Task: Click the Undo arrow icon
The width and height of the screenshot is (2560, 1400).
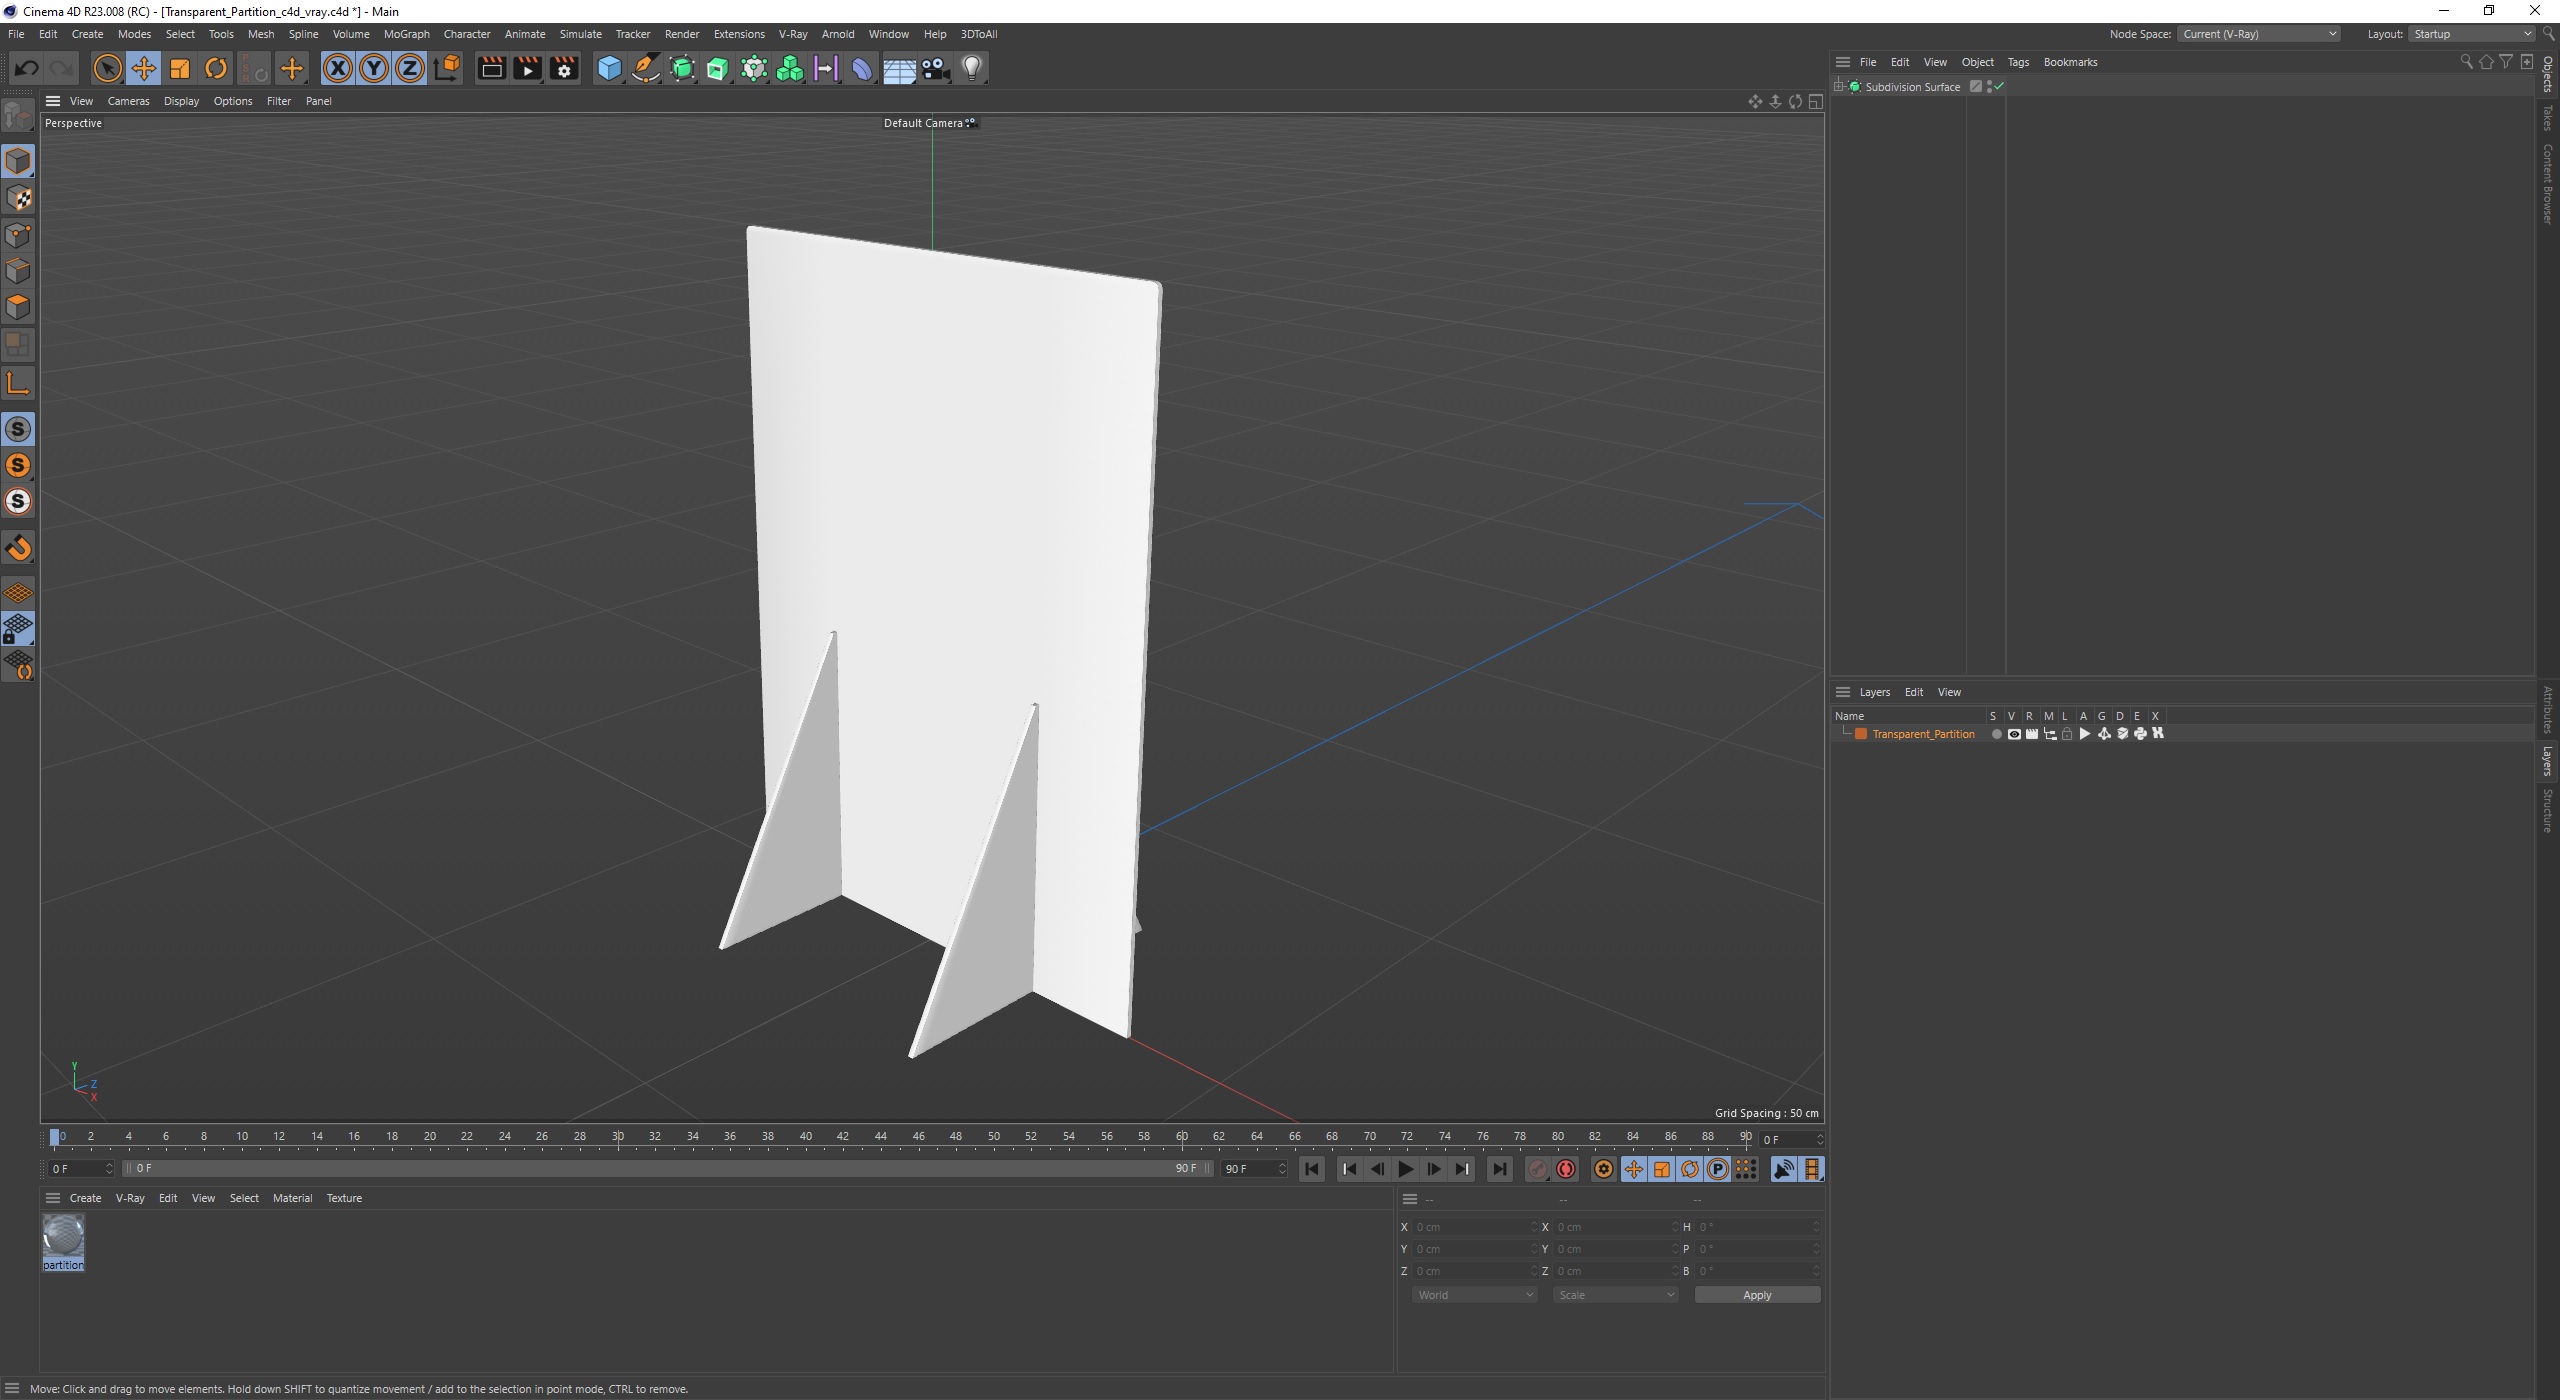Action: pyautogui.click(x=27, y=68)
